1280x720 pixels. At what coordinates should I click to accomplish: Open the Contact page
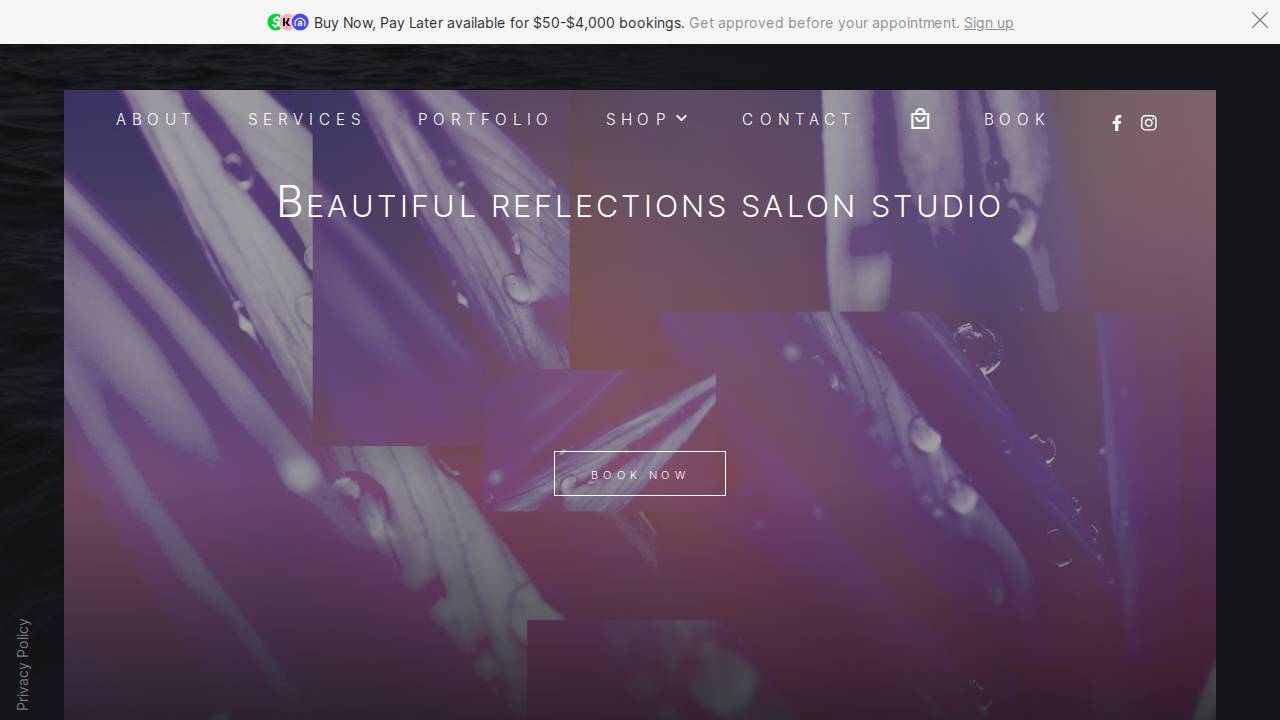798,119
